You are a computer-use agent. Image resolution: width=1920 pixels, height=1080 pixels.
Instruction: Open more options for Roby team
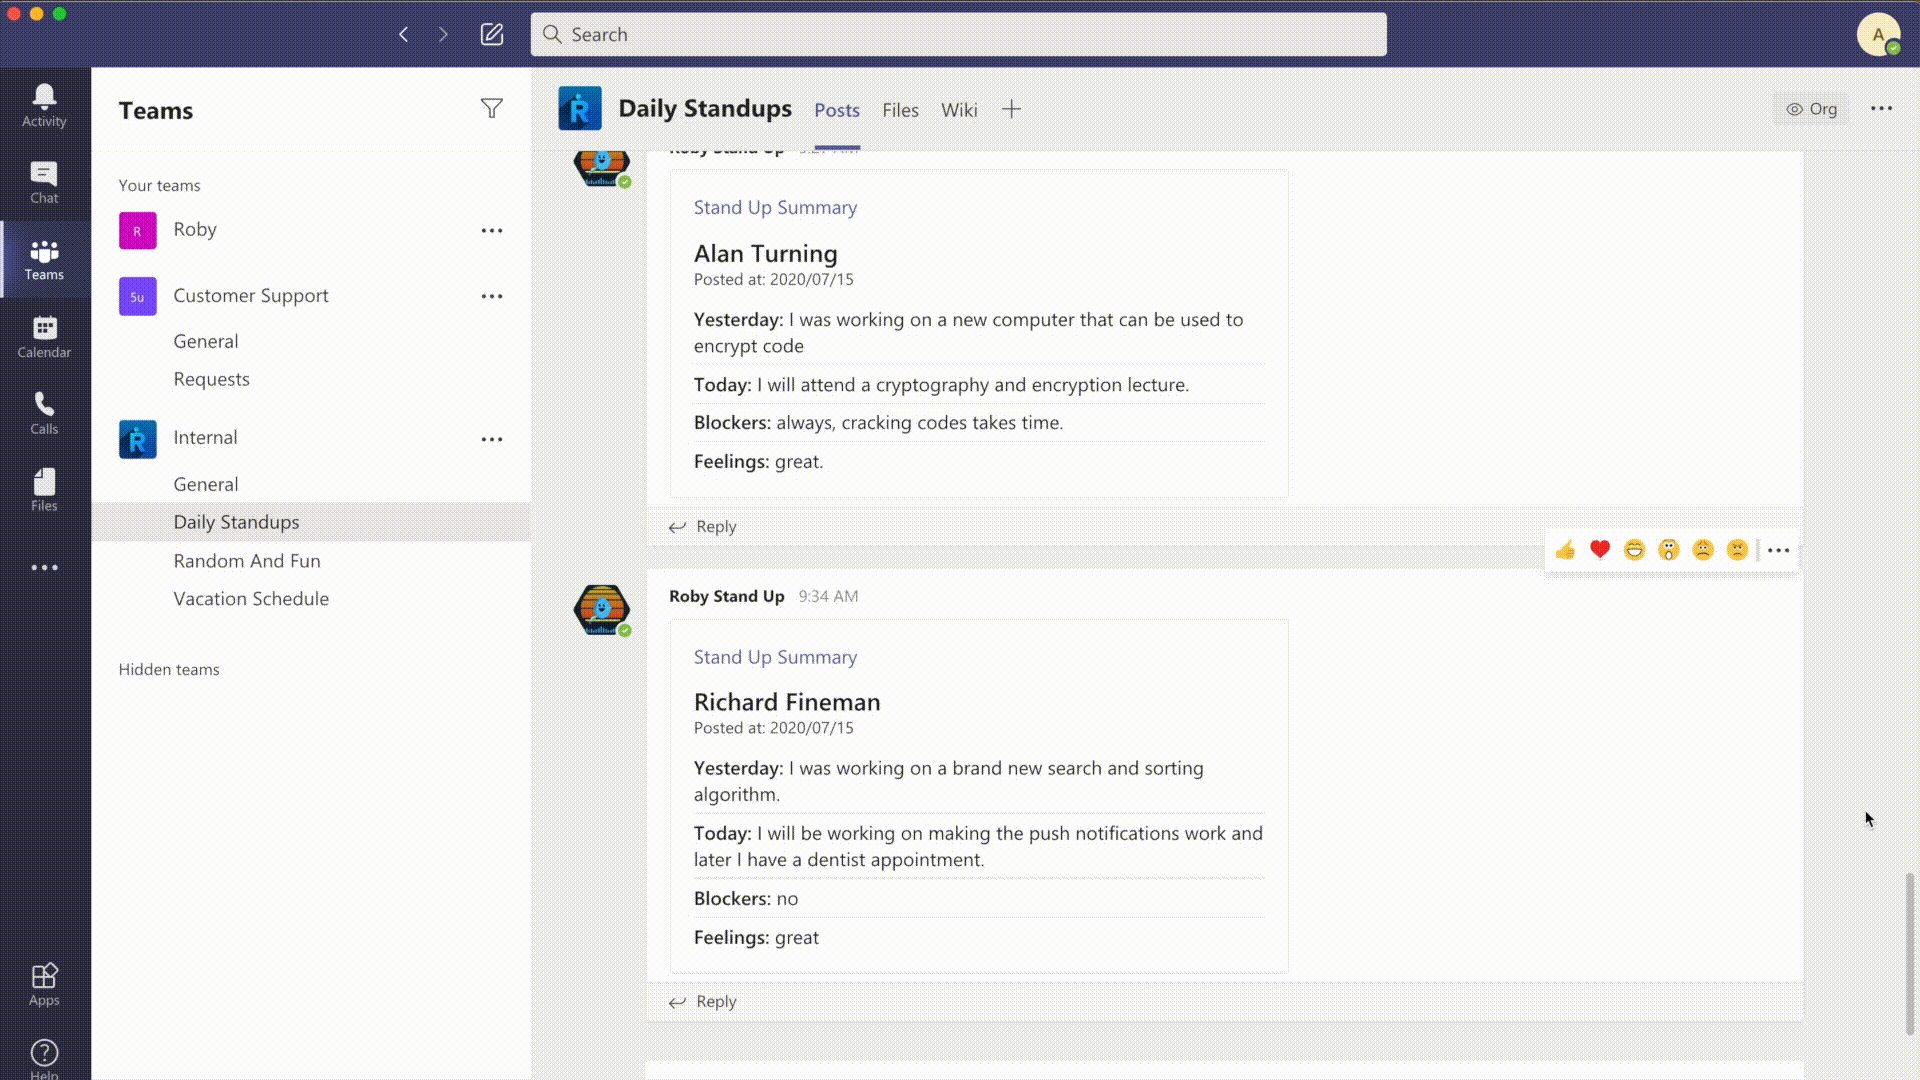click(x=492, y=230)
